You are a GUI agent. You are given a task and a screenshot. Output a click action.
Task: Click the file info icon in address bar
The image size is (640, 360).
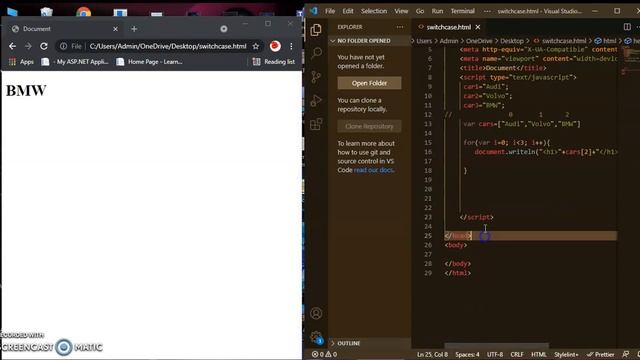click(x=63, y=46)
